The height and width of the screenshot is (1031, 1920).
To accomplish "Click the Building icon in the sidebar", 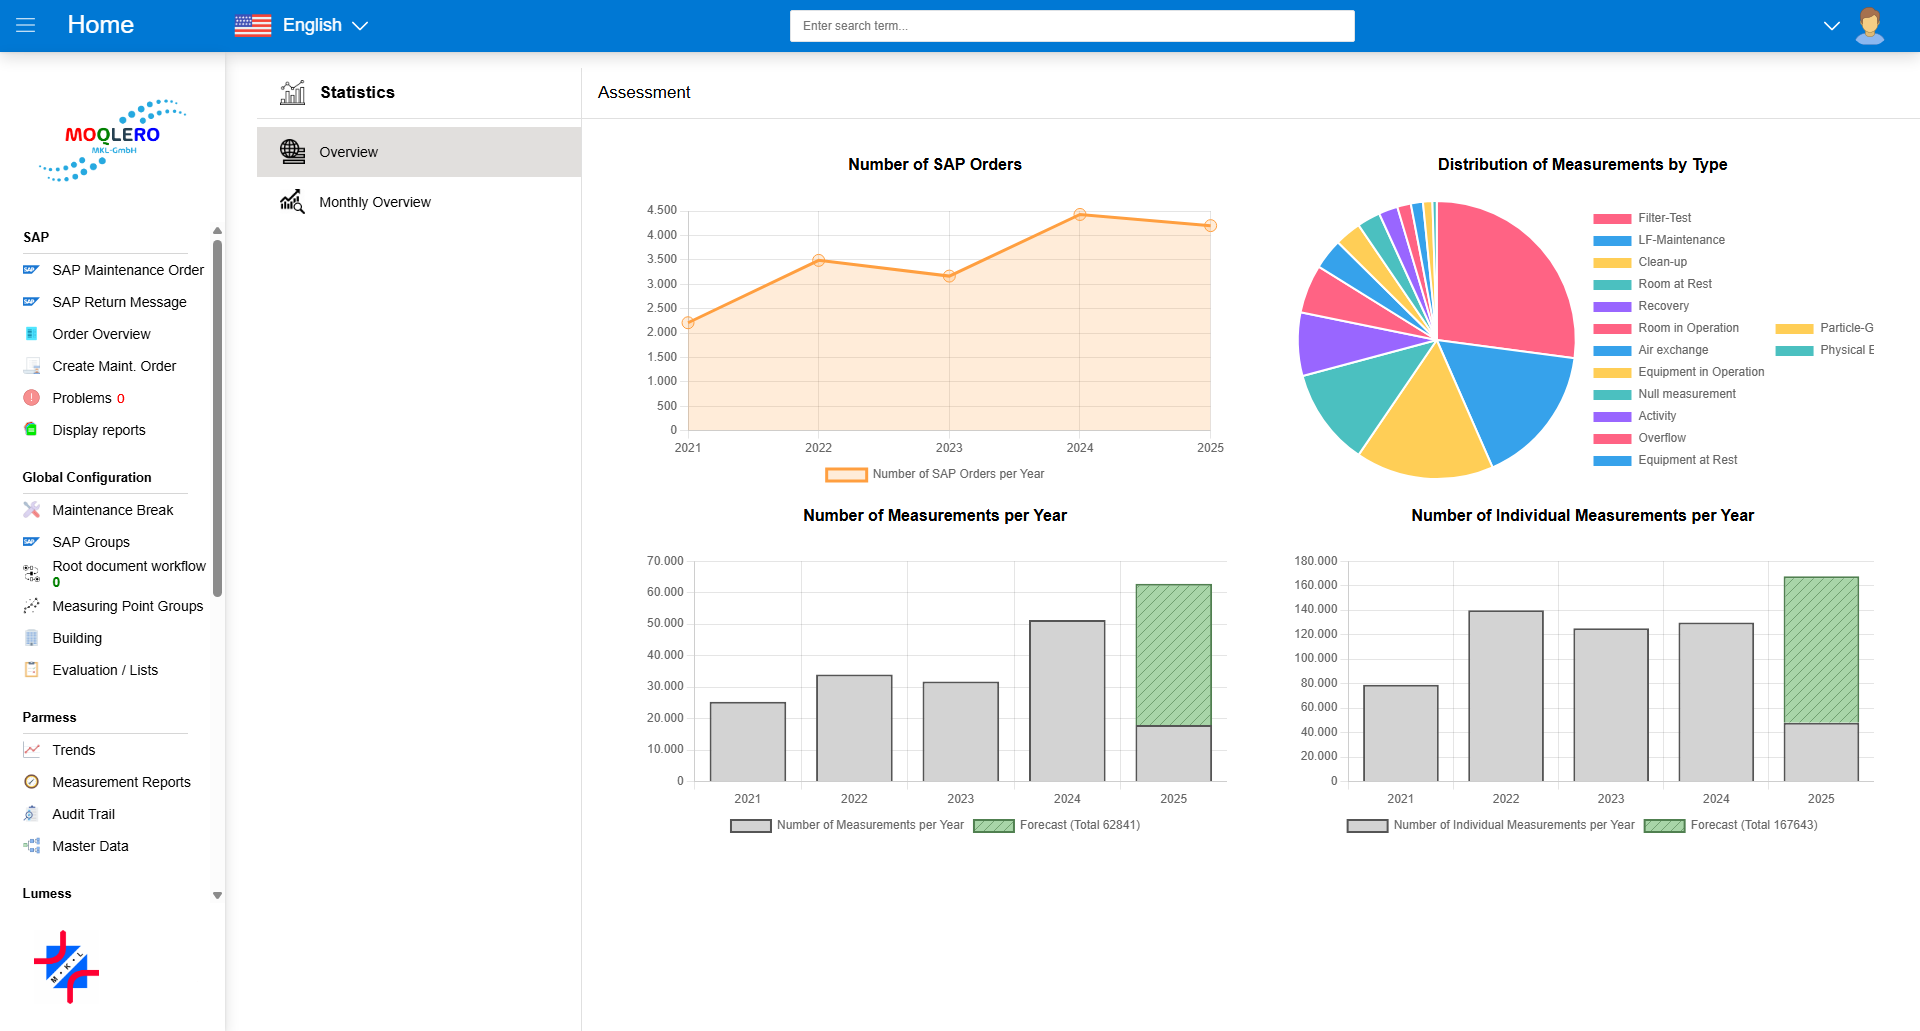I will click(31, 638).
